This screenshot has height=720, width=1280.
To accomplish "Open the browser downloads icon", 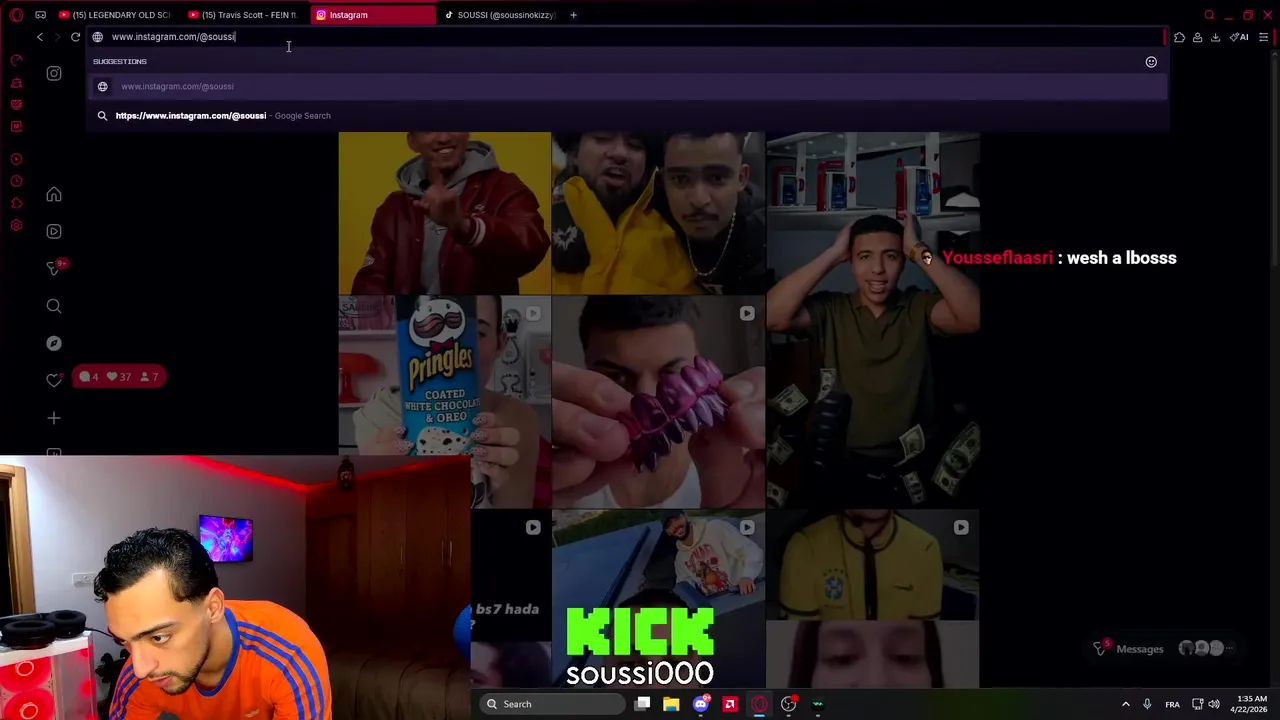I will (x=1215, y=37).
